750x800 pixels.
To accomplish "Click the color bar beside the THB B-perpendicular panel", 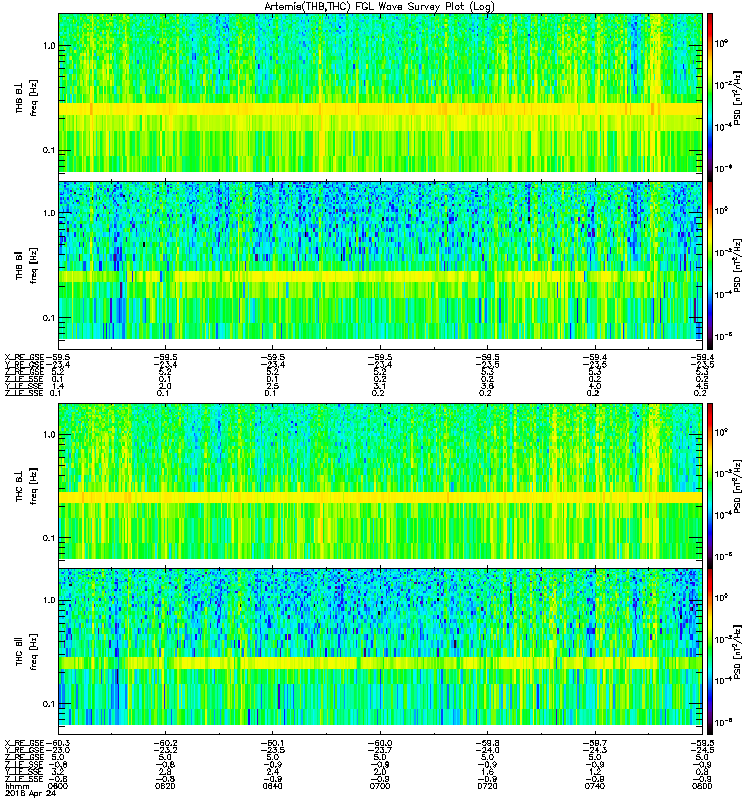I will (710, 97).
